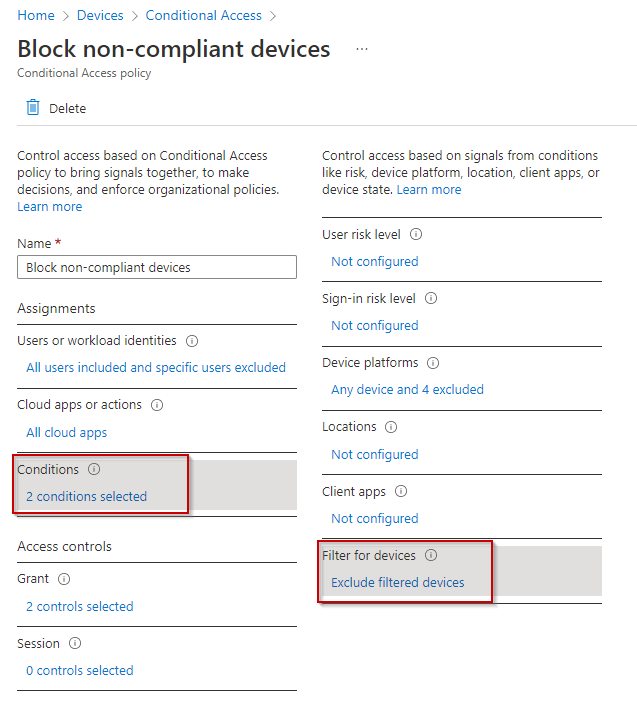Click '2 controls selected' under Grant
The image size is (637, 711).
pos(80,606)
